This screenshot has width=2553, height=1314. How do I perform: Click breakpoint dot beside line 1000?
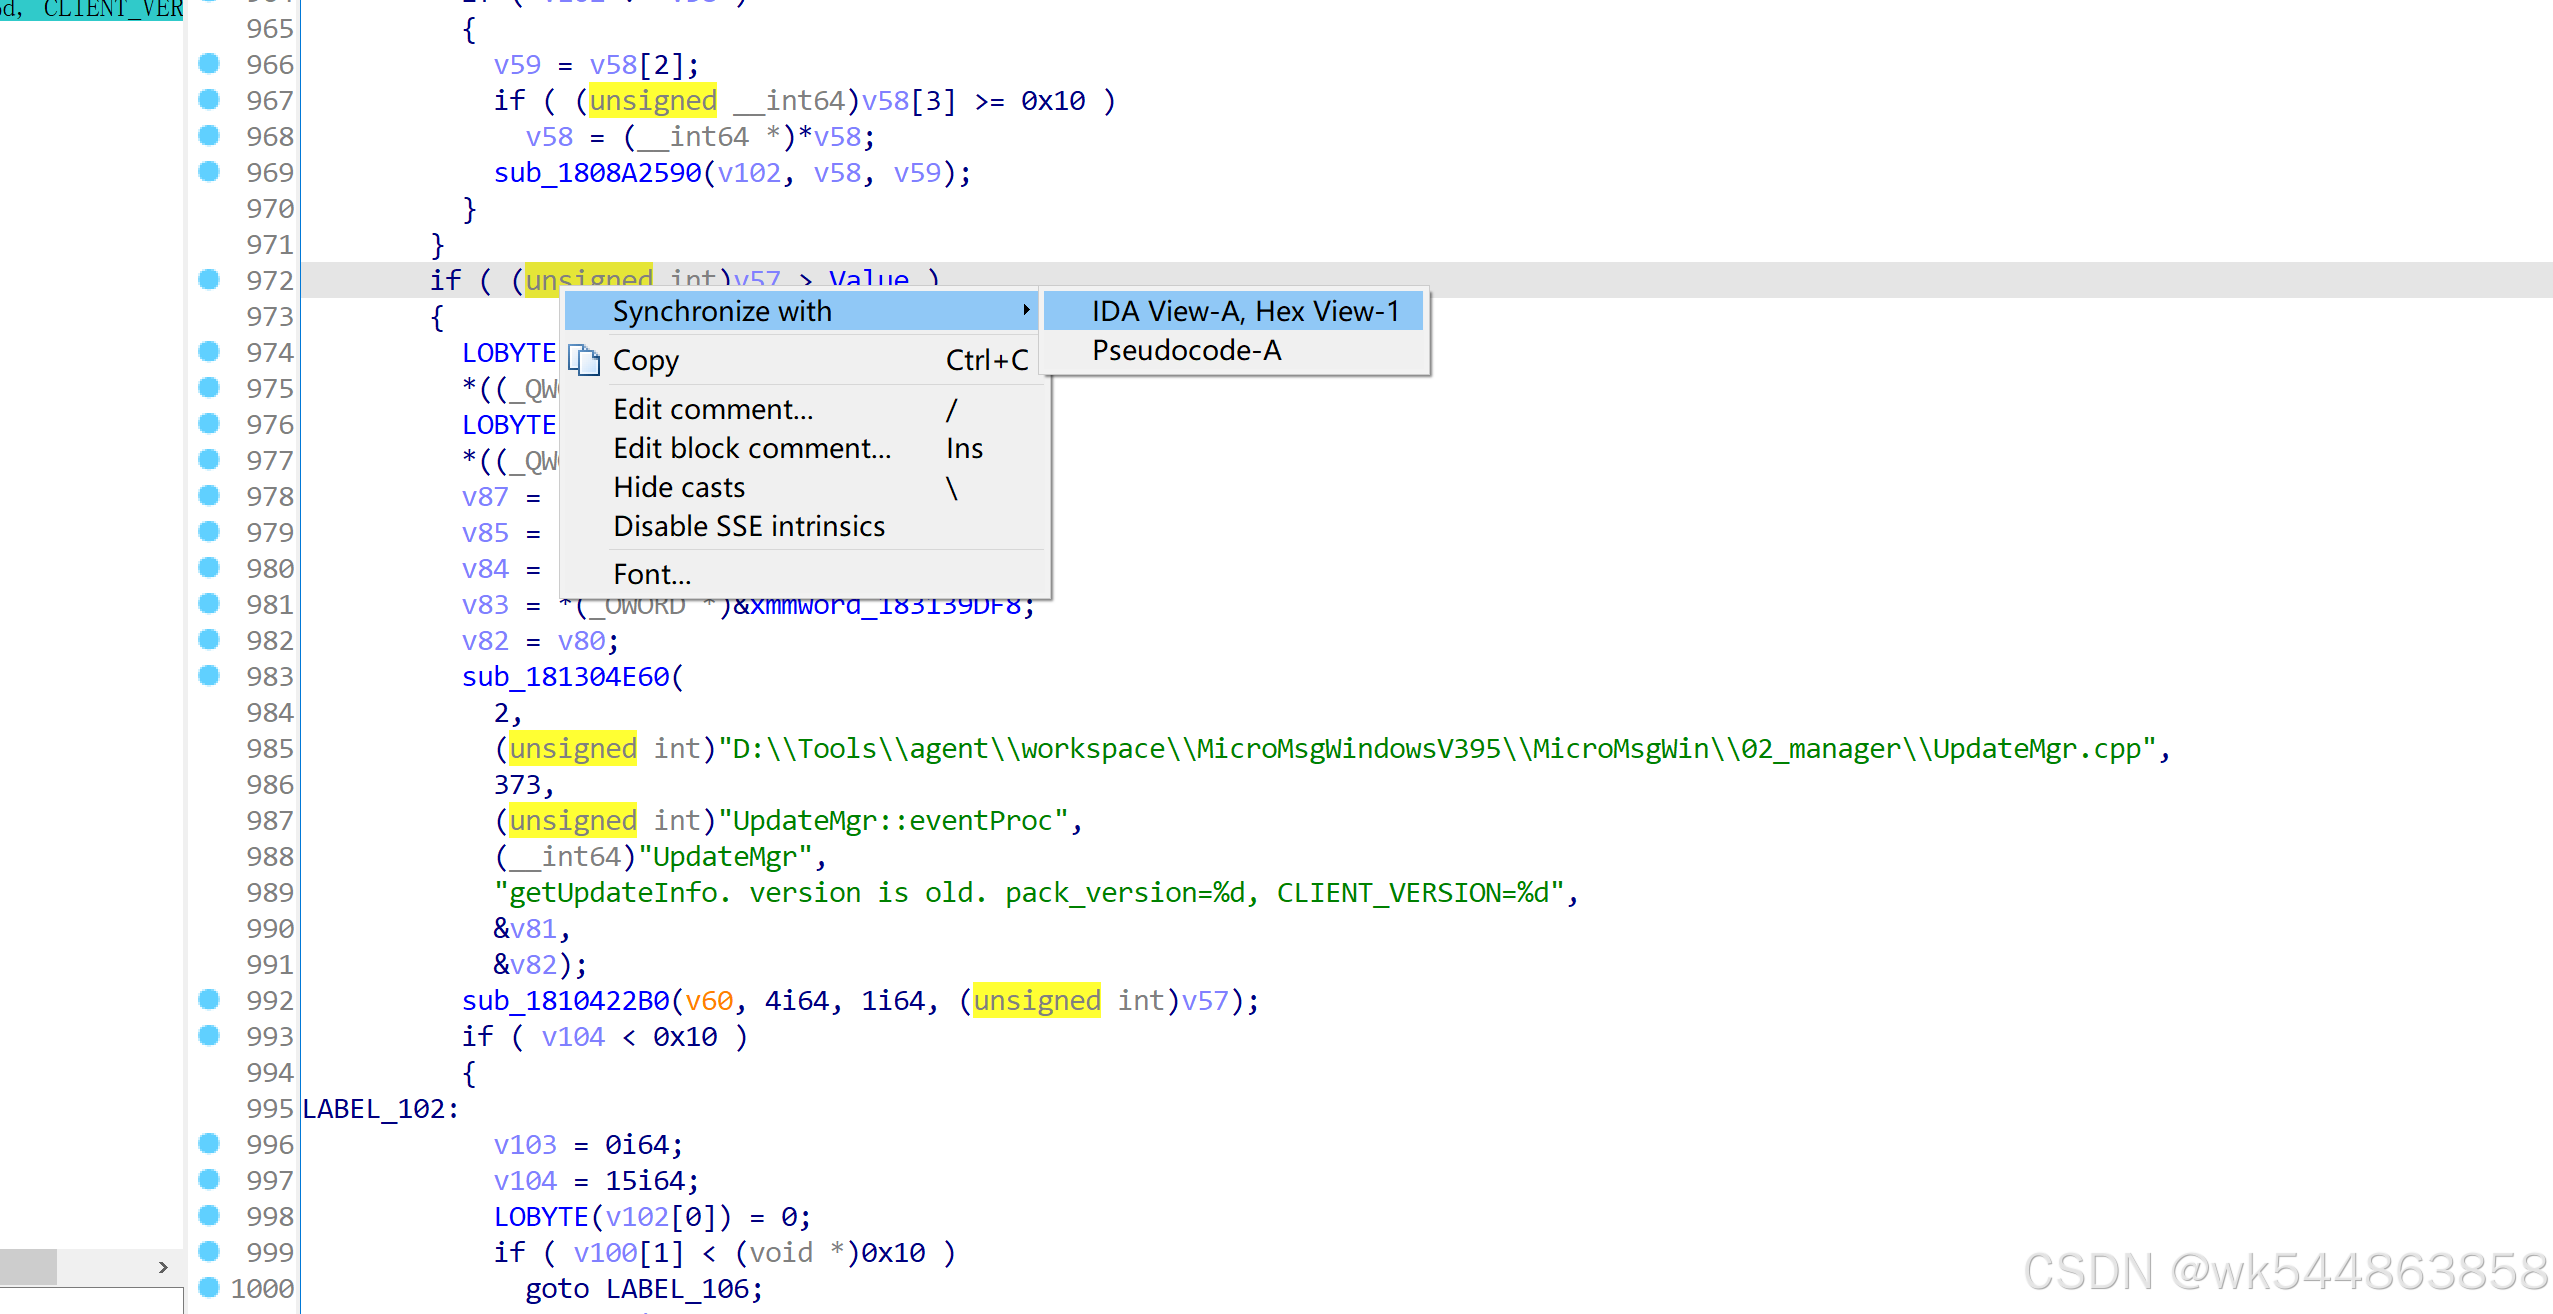coord(209,1288)
